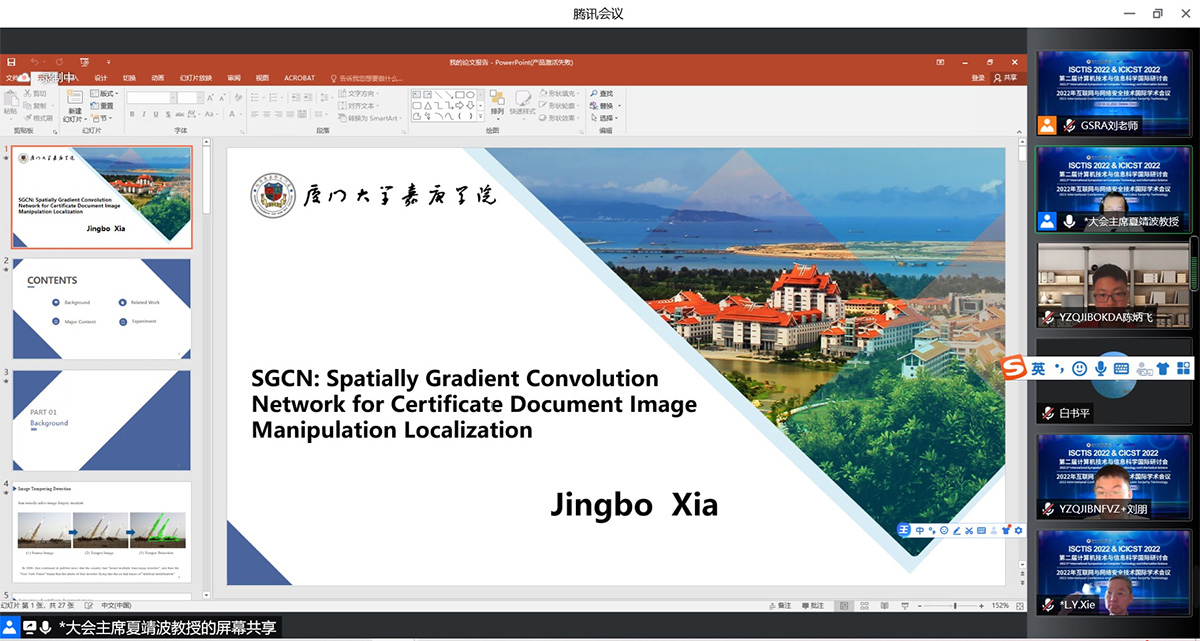Toggle Italic formatting
The width and height of the screenshot is (1200, 641).
point(144,114)
